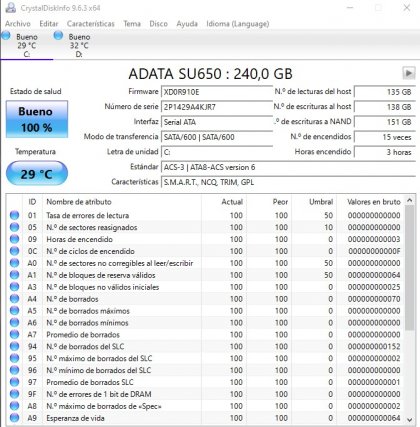Click the Umbral column header

pyautogui.click(x=314, y=202)
